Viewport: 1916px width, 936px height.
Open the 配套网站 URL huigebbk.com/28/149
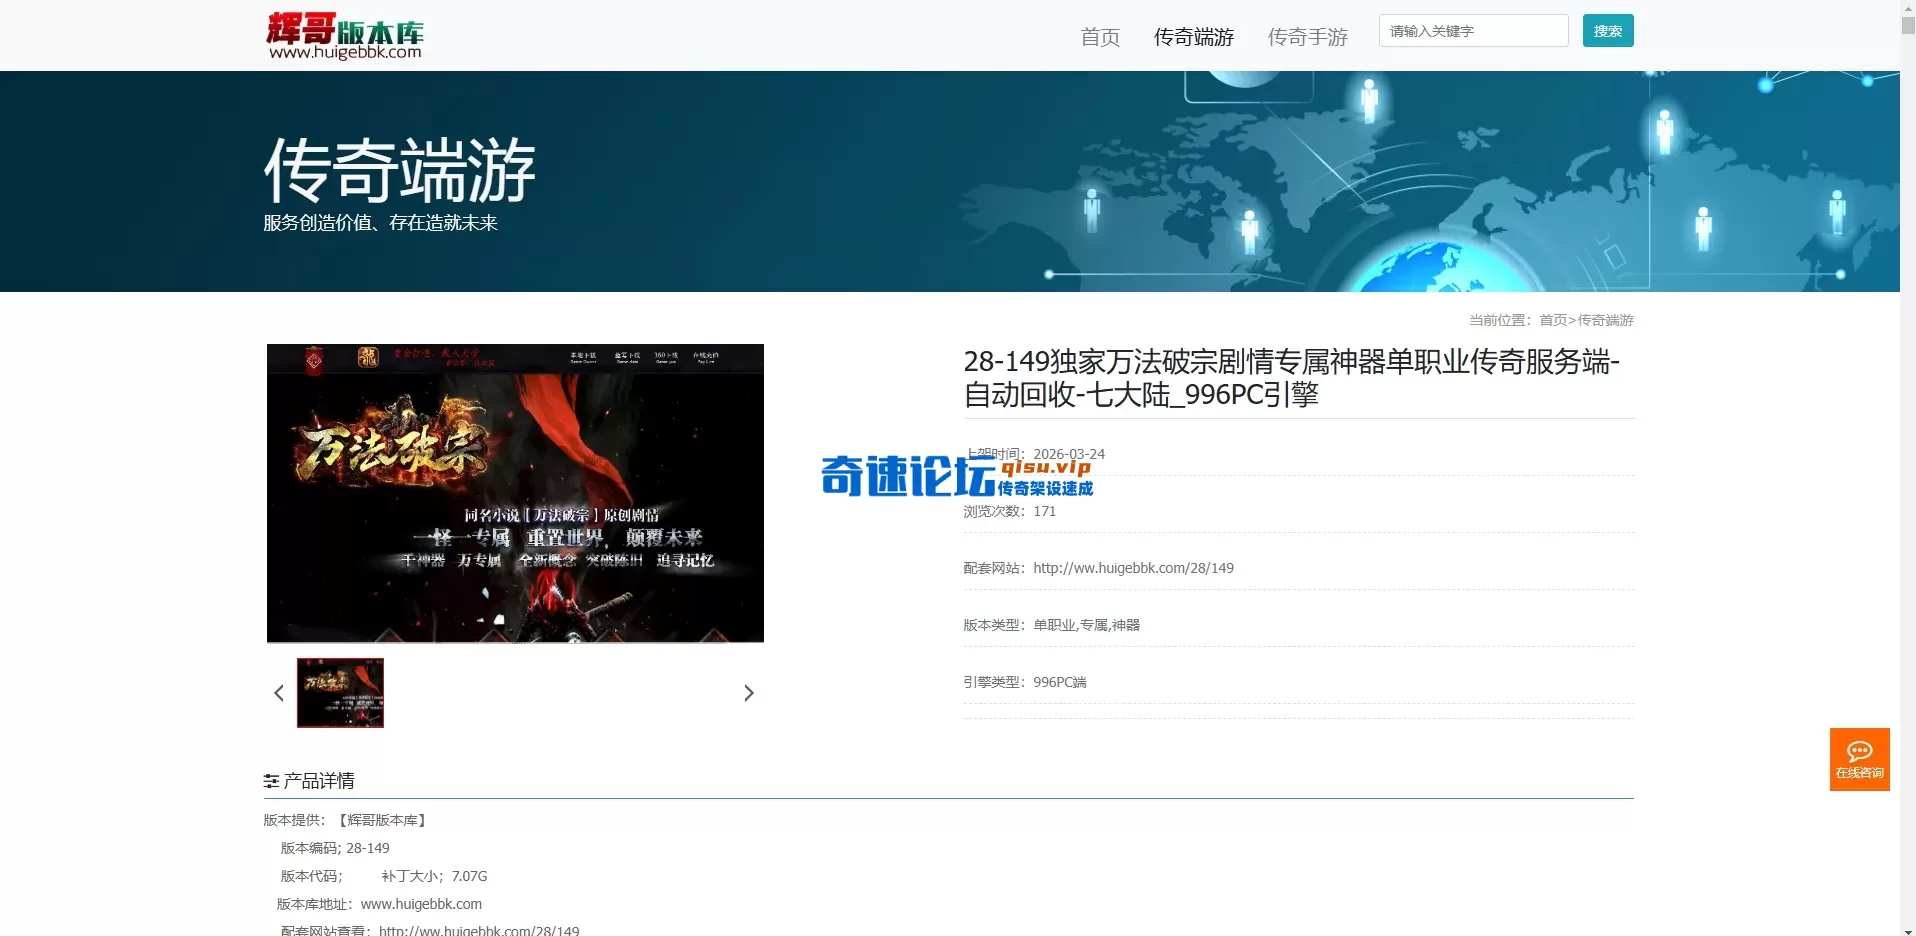coord(1133,567)
